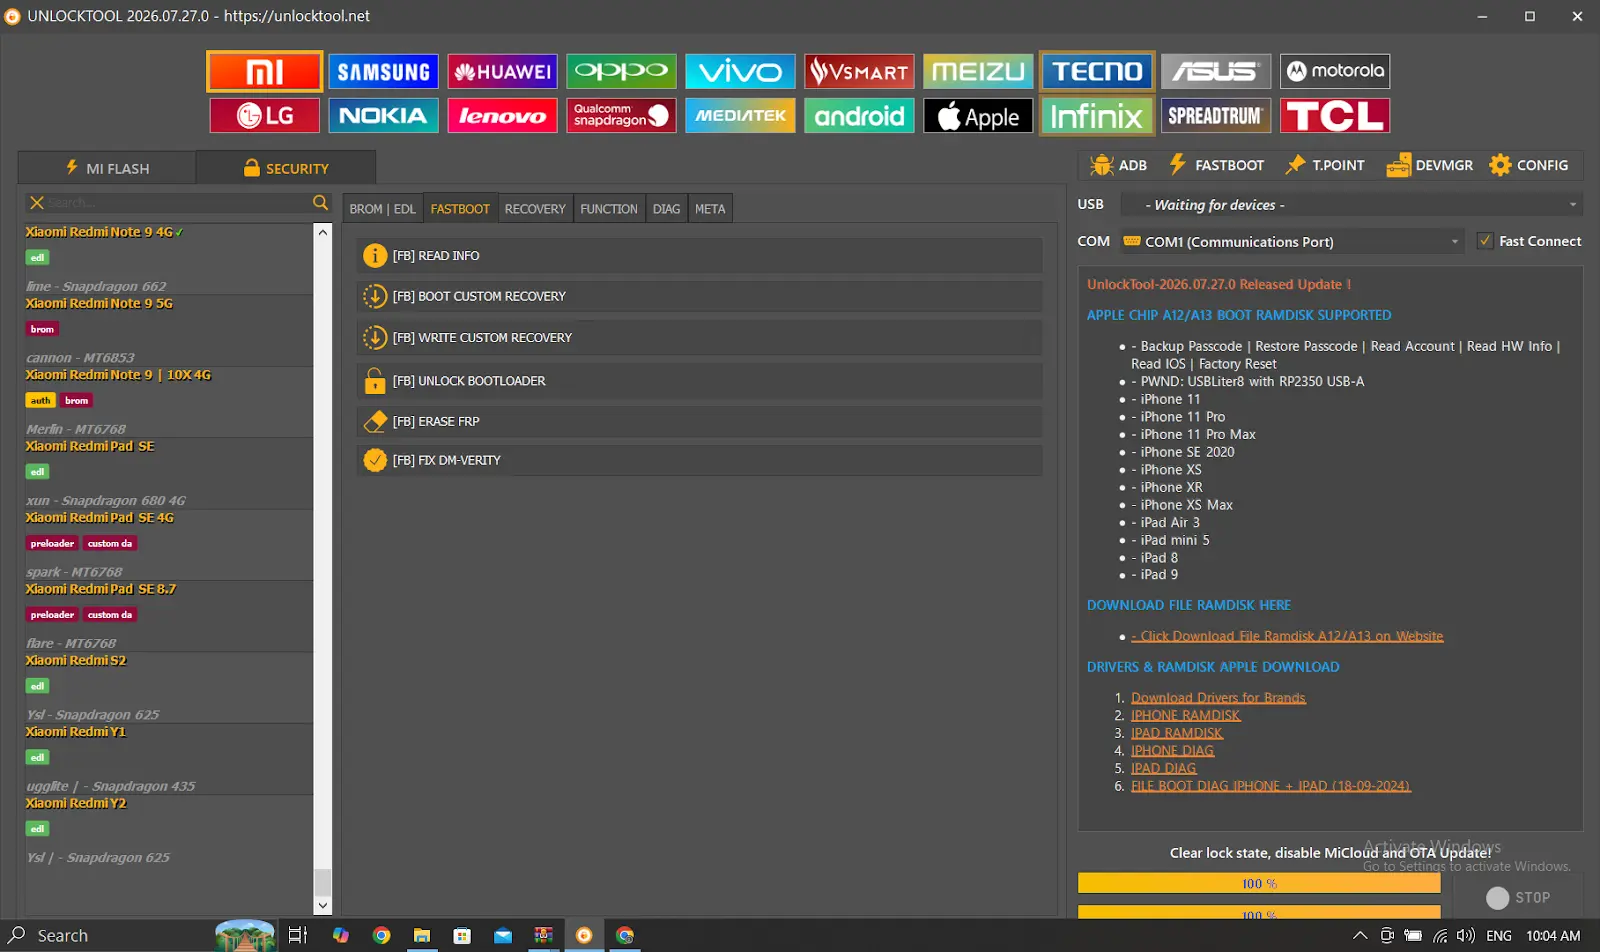The image size is (1600, 952).
Task: Choose the Motorola brand logo
Action: pyautogui.click(x=1335, y=71)
